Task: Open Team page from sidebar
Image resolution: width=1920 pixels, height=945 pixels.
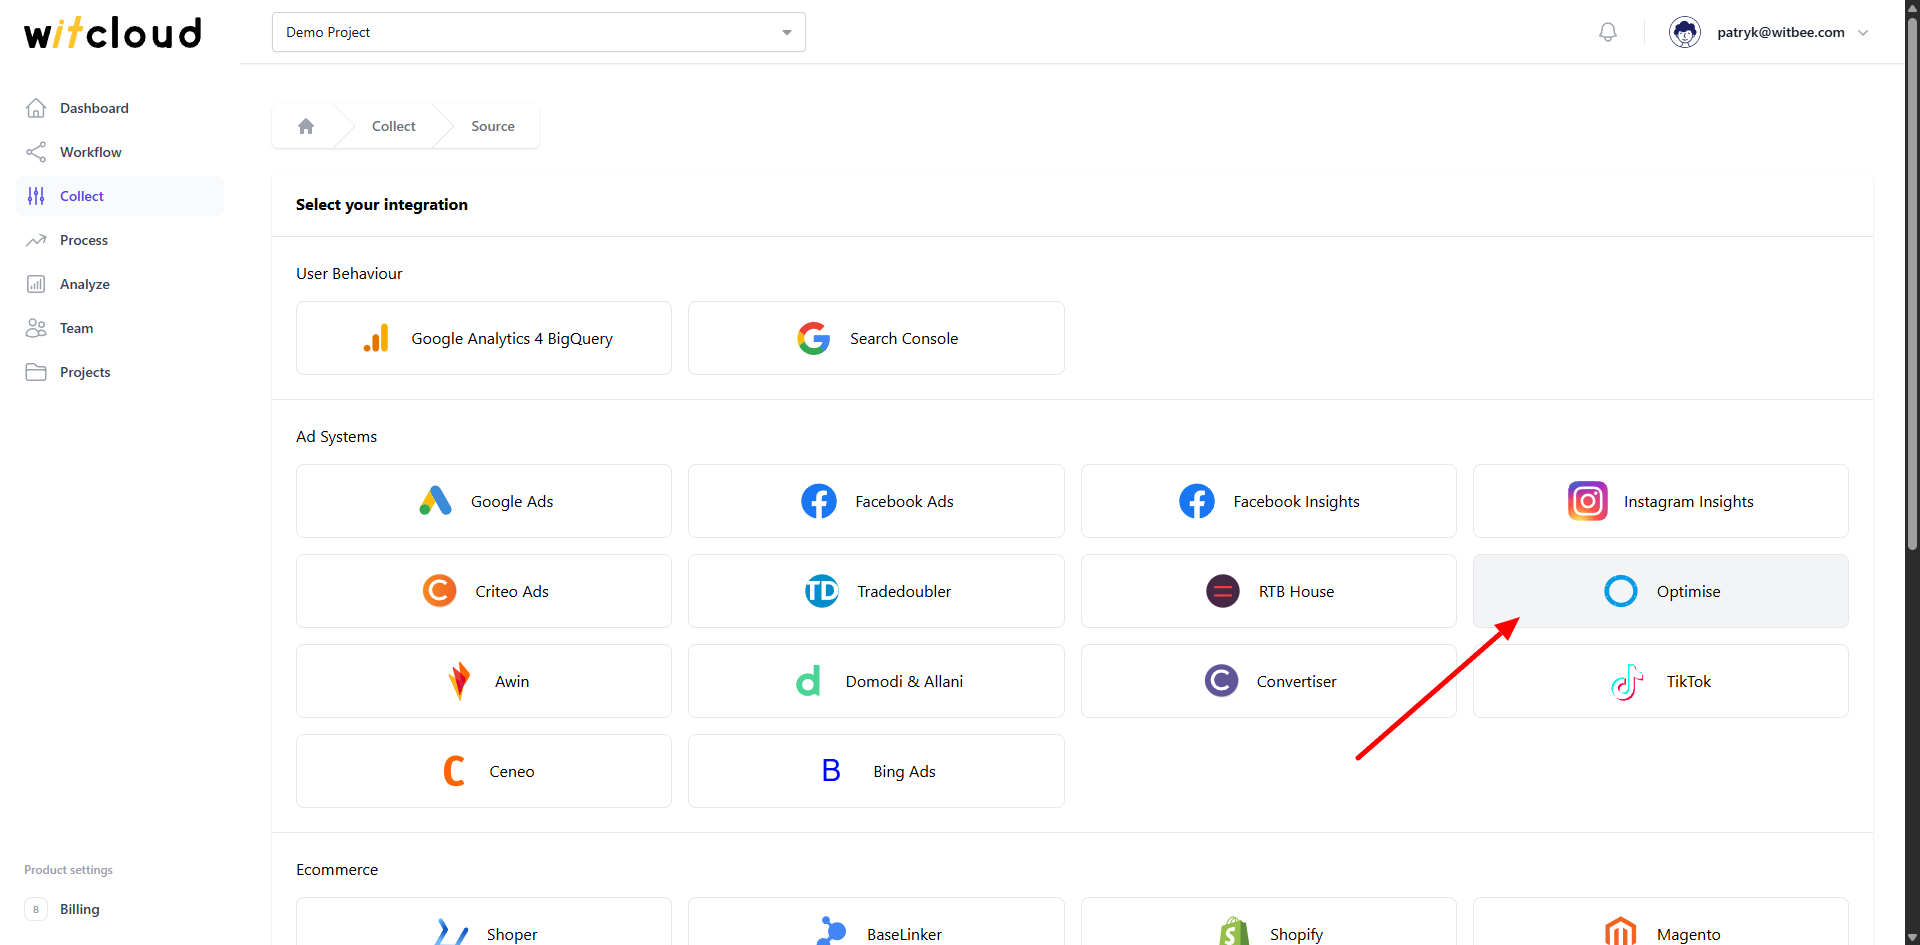Action: 120,328
